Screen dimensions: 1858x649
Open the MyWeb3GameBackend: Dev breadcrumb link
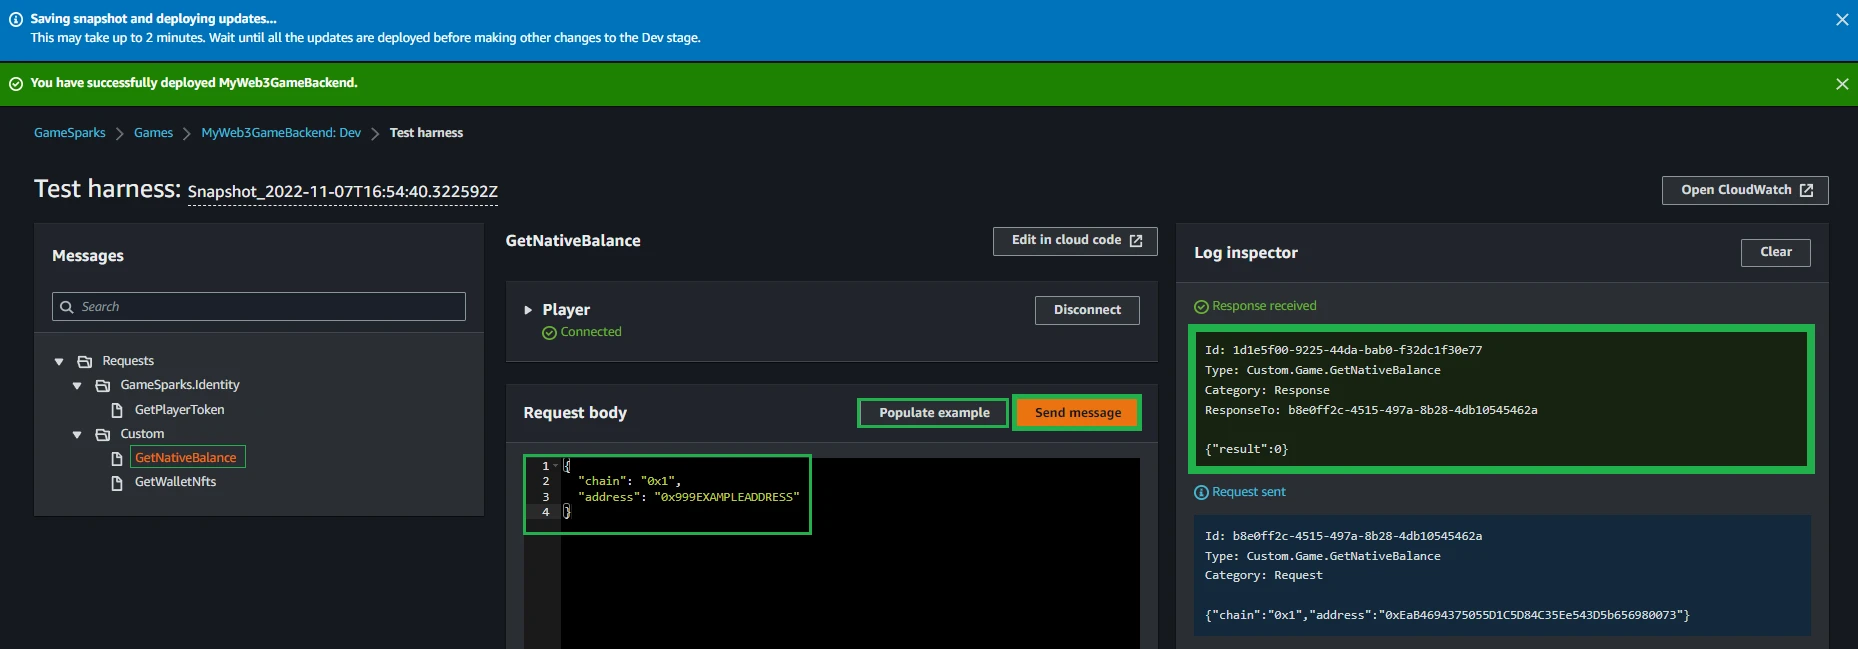[281, 133]
